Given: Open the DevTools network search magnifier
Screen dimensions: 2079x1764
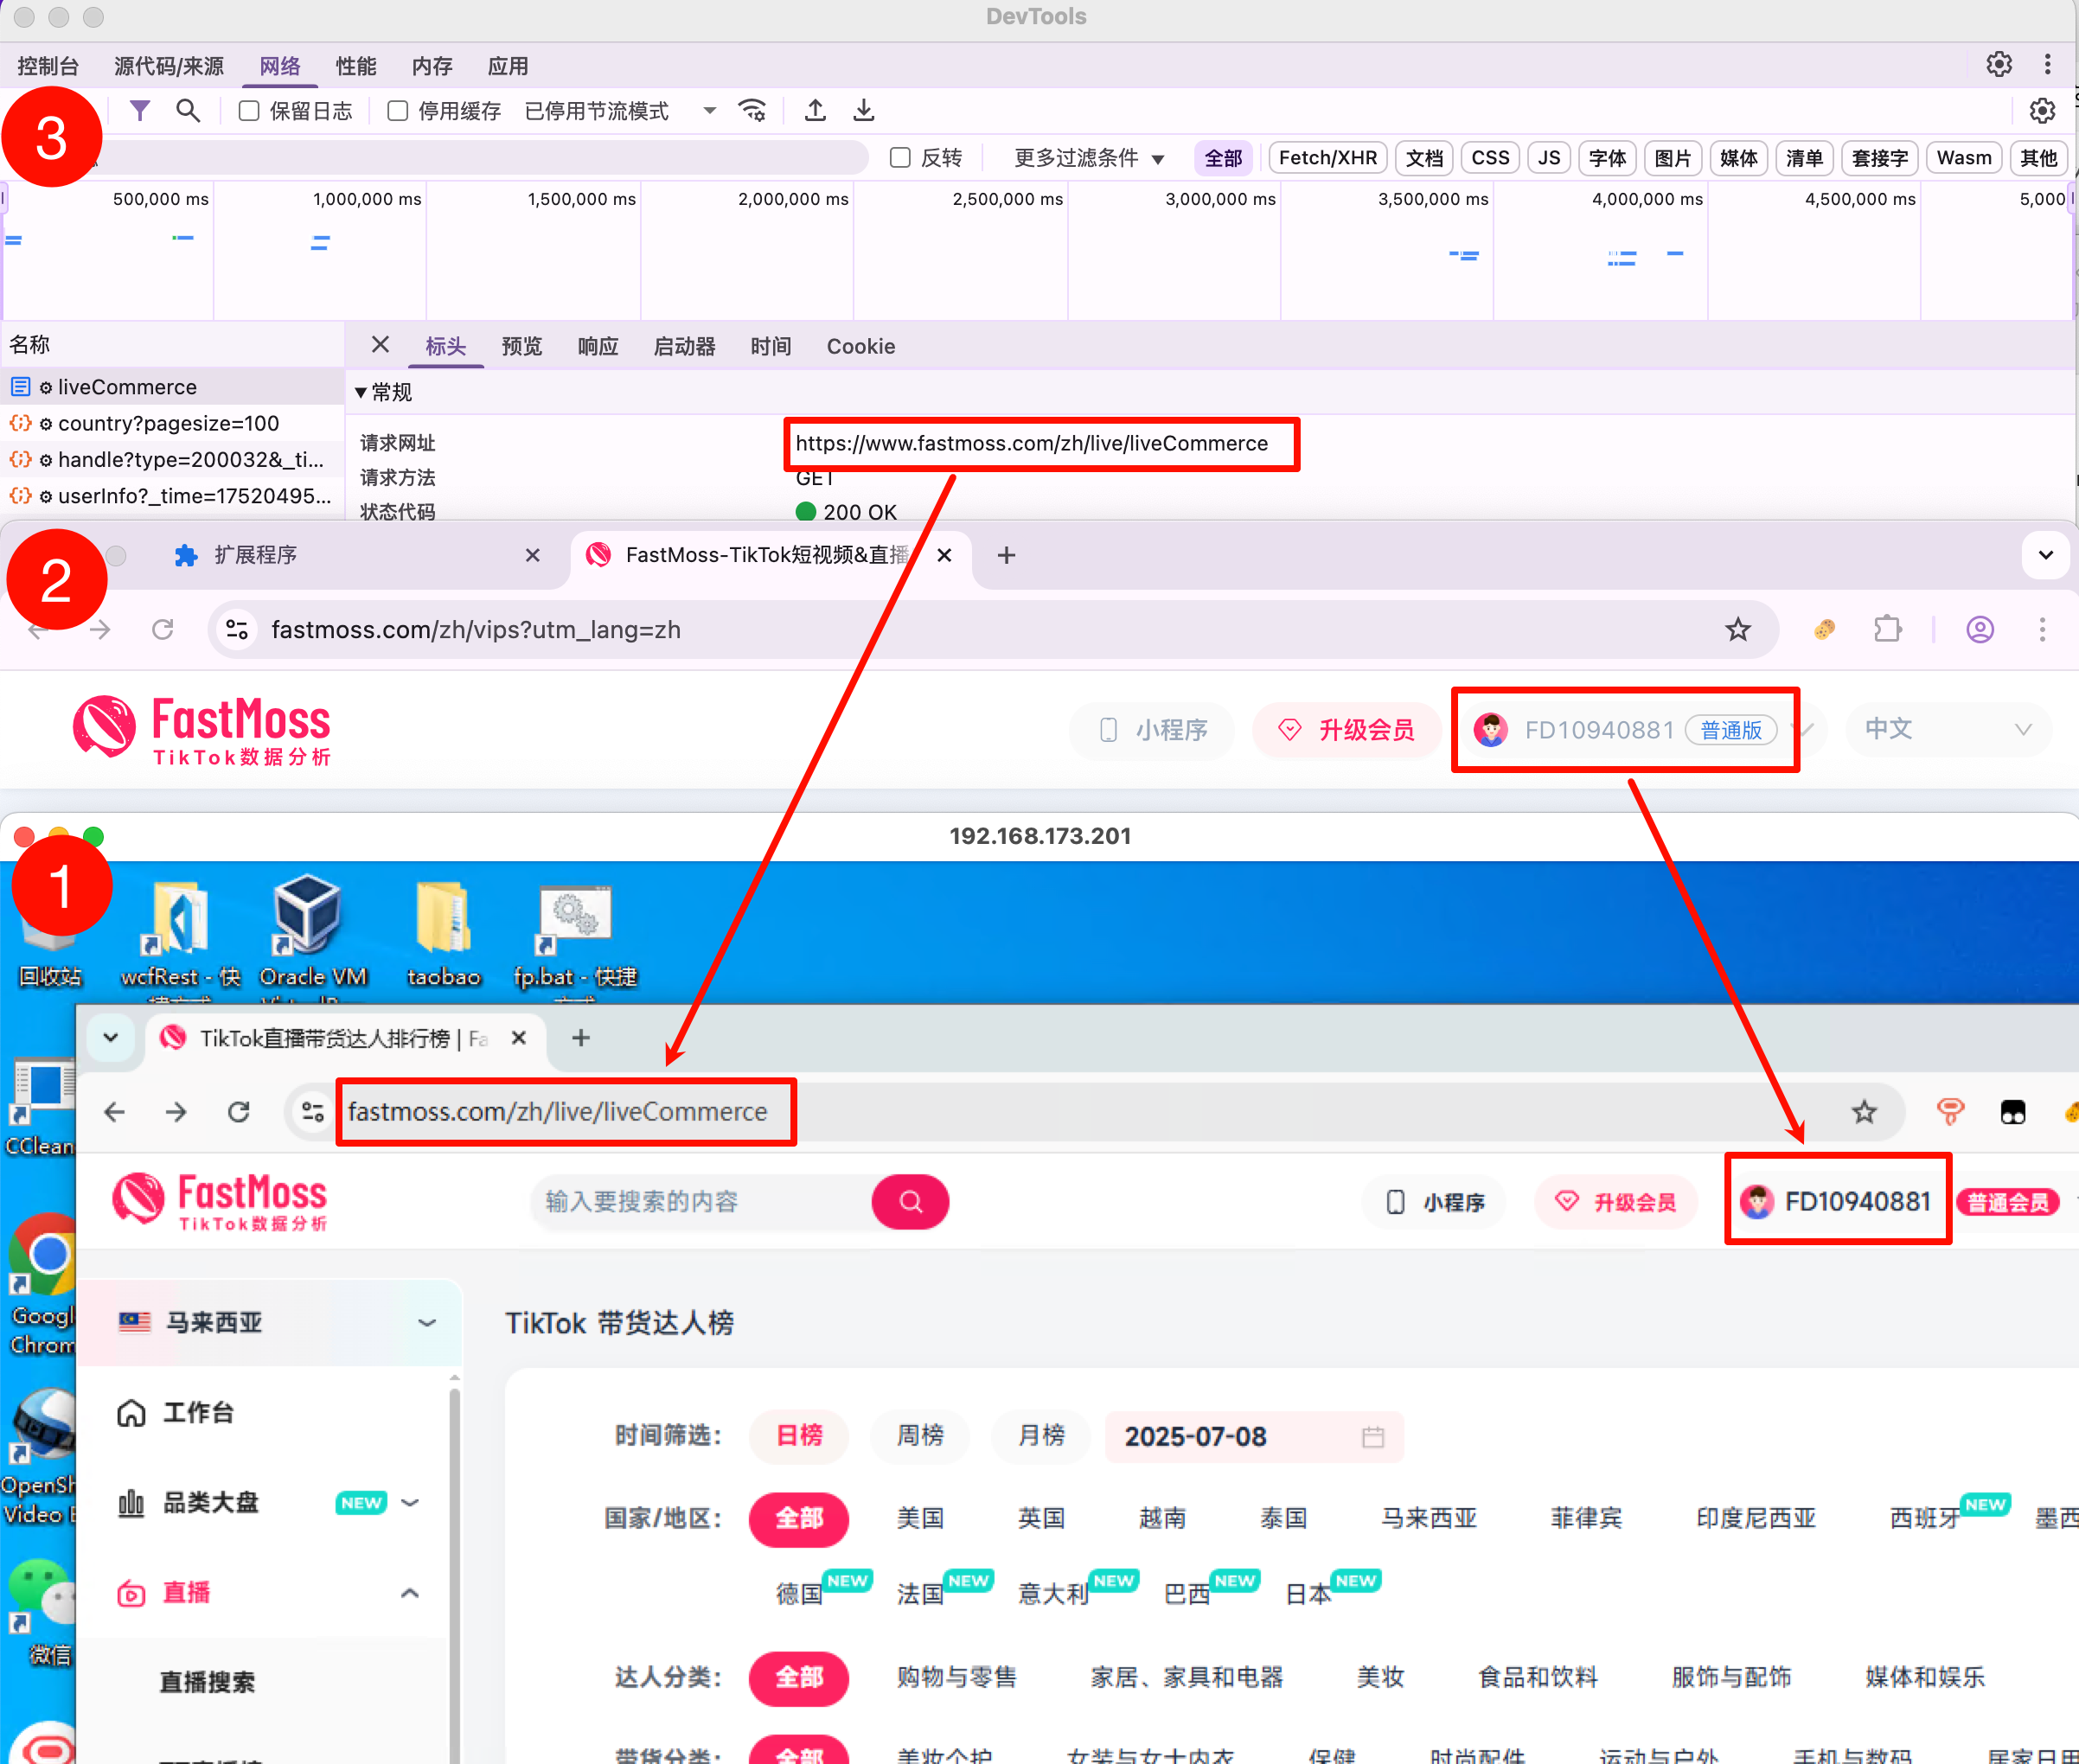Looking at the screenshot, I should 189,110.
